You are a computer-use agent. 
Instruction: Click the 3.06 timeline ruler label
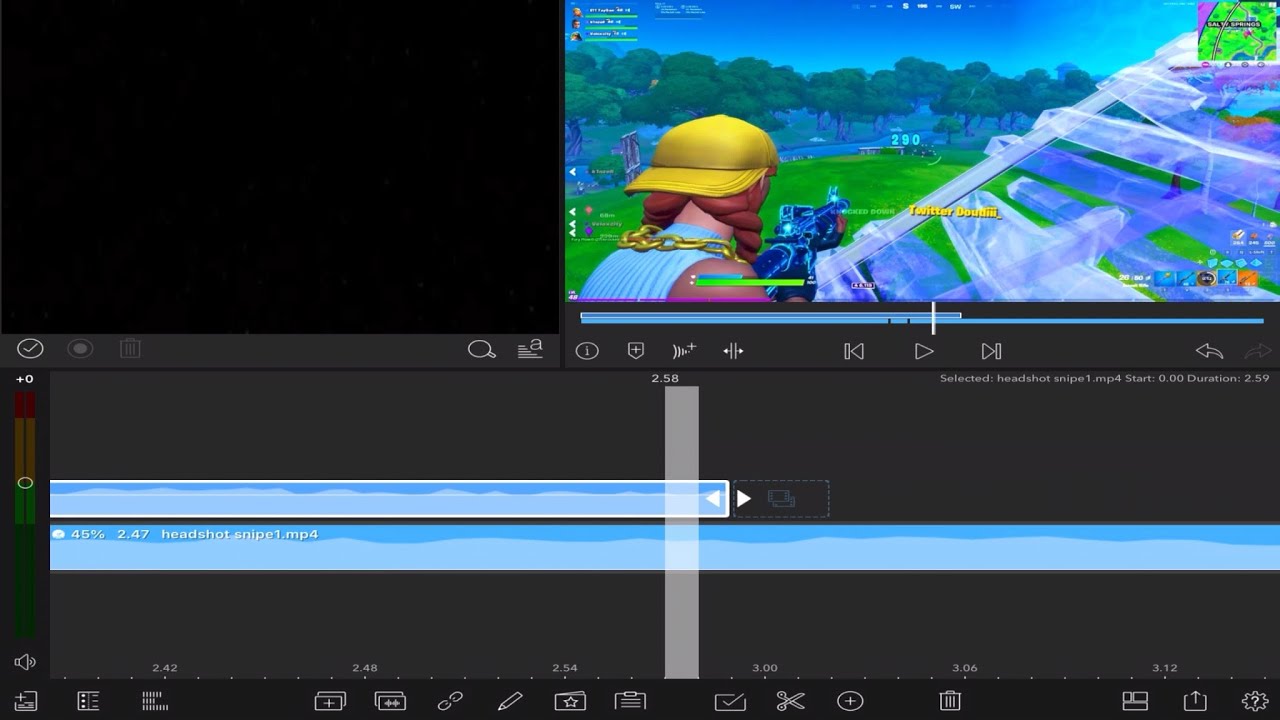(965, 667)
